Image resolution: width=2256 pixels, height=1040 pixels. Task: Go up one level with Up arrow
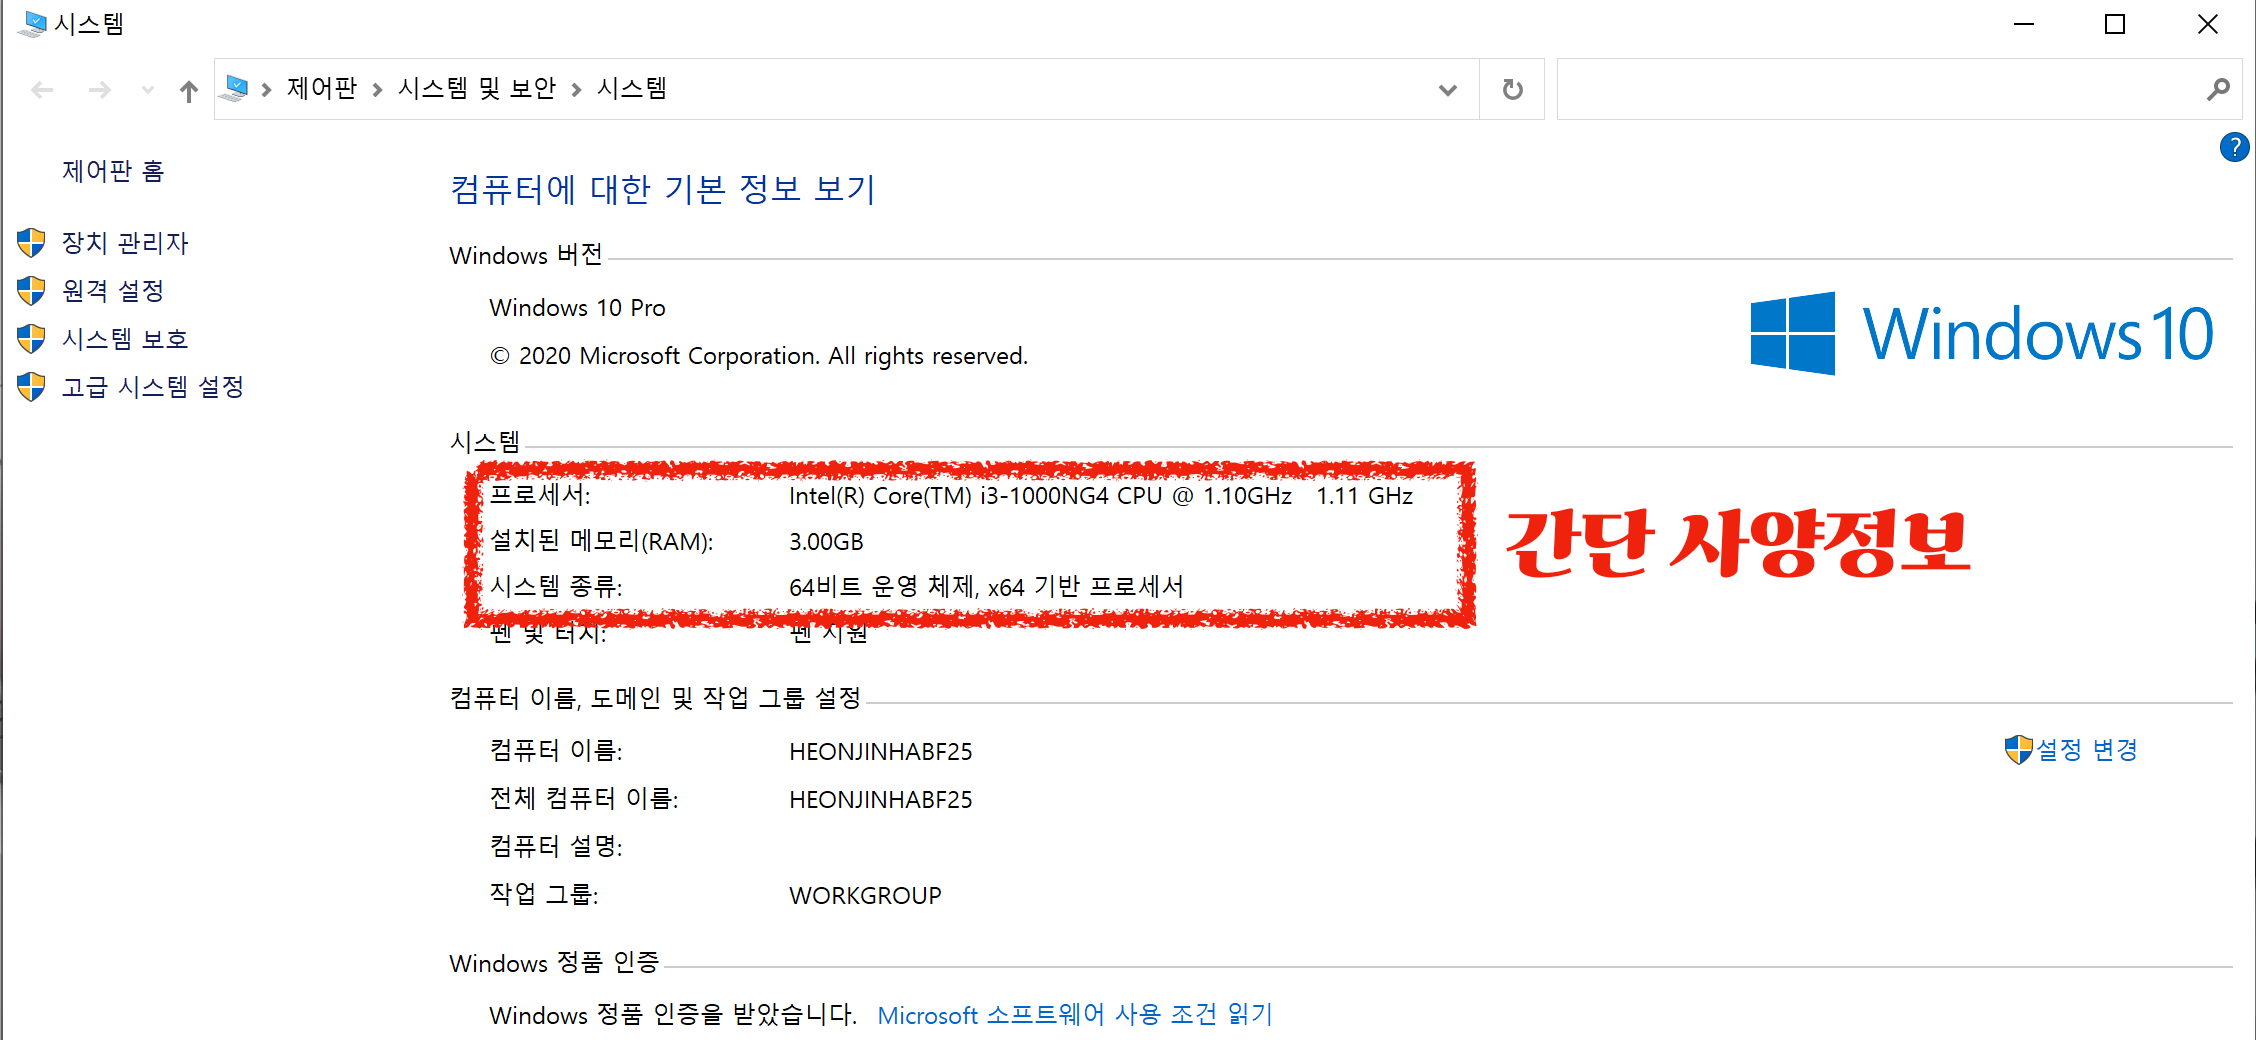point(189,91)
